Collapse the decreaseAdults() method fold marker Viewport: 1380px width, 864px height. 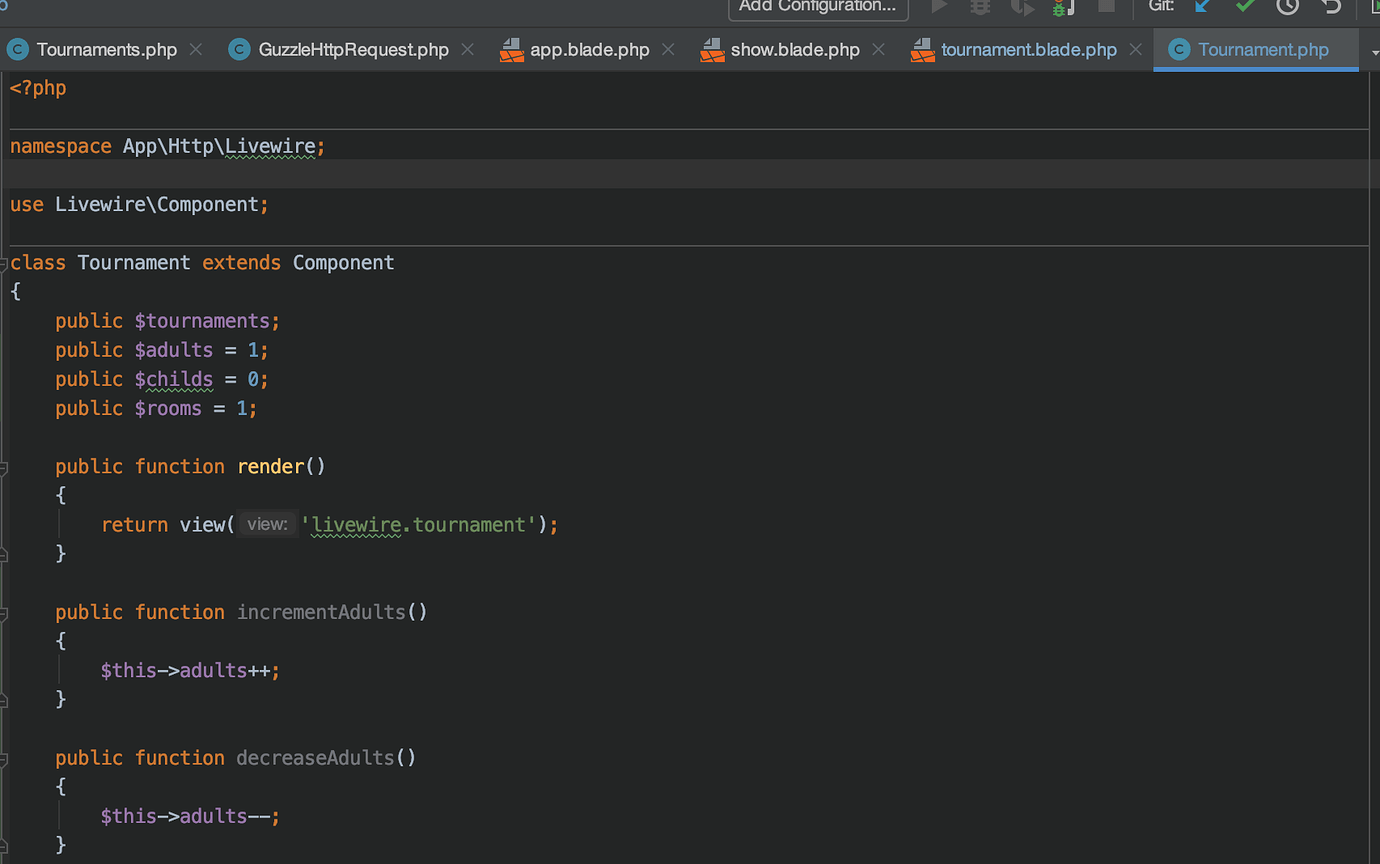[x=5, y=757]
